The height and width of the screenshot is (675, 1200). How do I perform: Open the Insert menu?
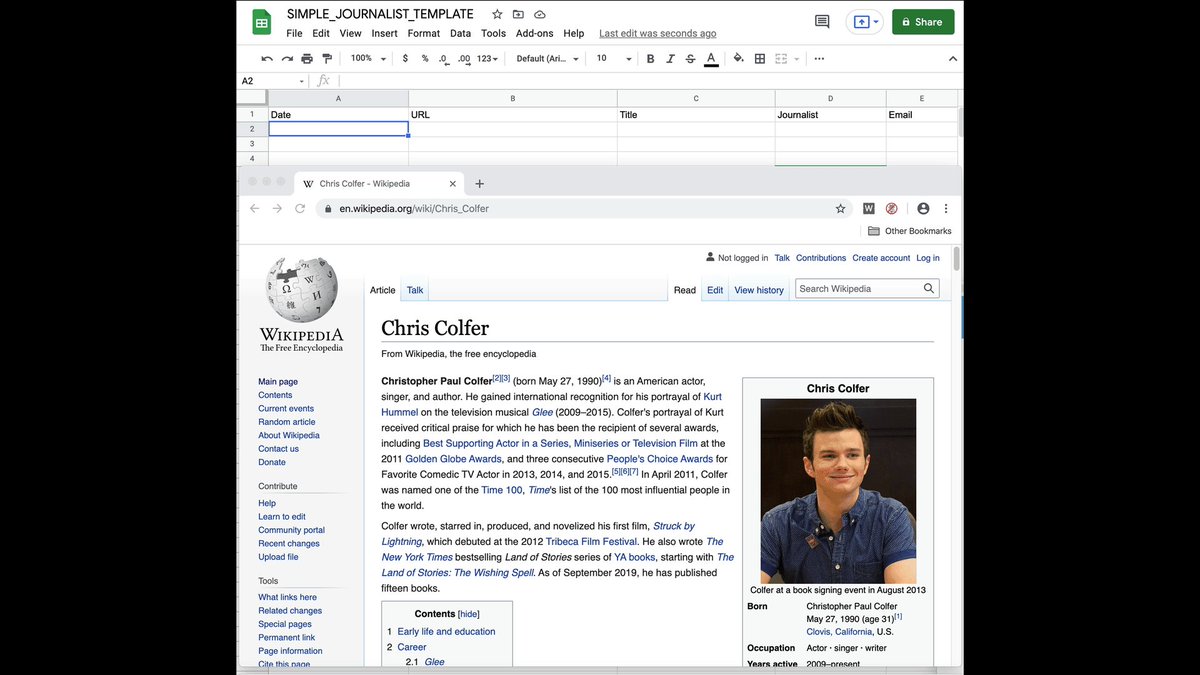[384, 33]
